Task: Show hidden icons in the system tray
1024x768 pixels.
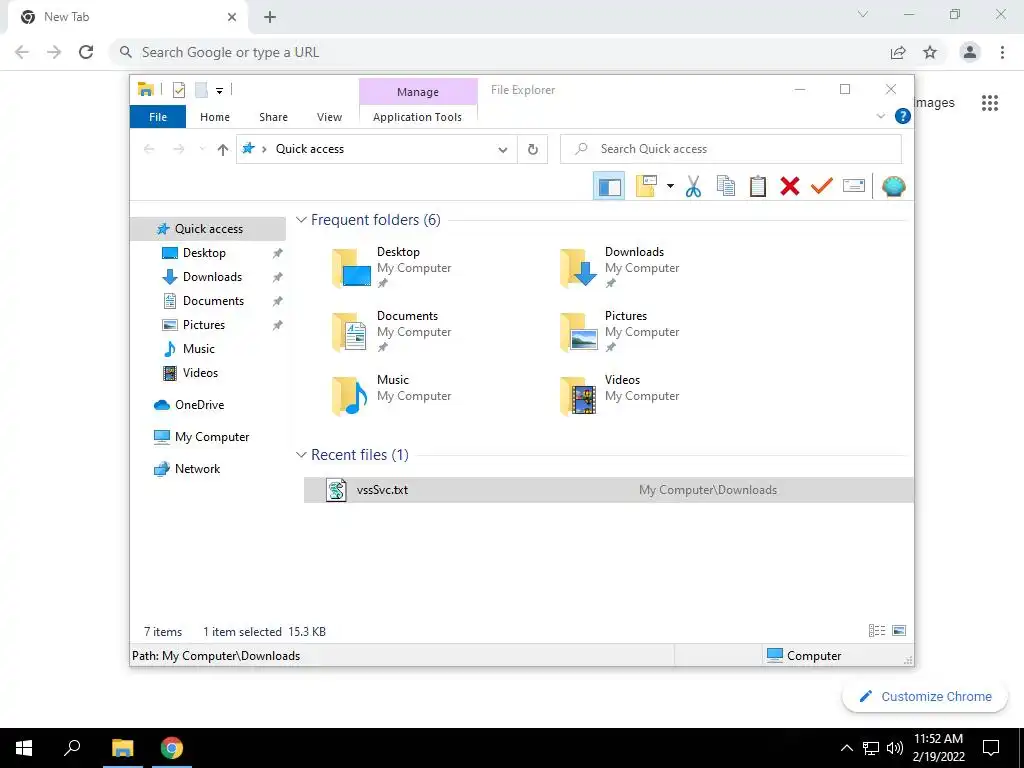Action: 846,748
